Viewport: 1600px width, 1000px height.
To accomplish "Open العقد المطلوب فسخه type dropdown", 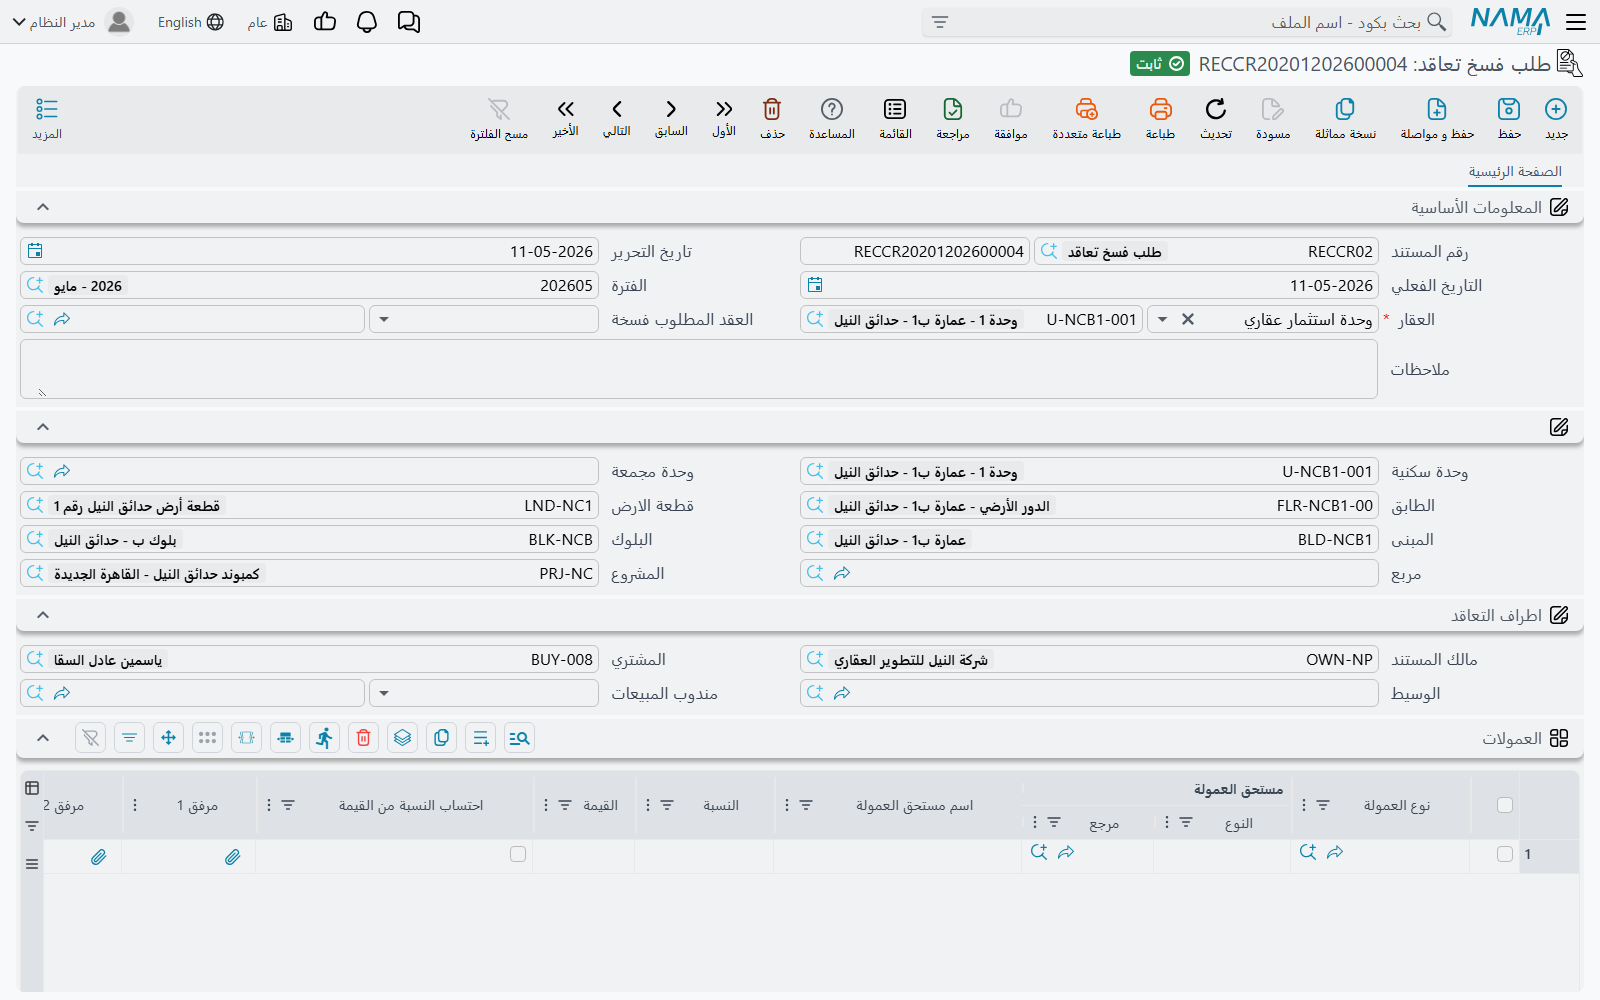I will click(x=384, y=319).
